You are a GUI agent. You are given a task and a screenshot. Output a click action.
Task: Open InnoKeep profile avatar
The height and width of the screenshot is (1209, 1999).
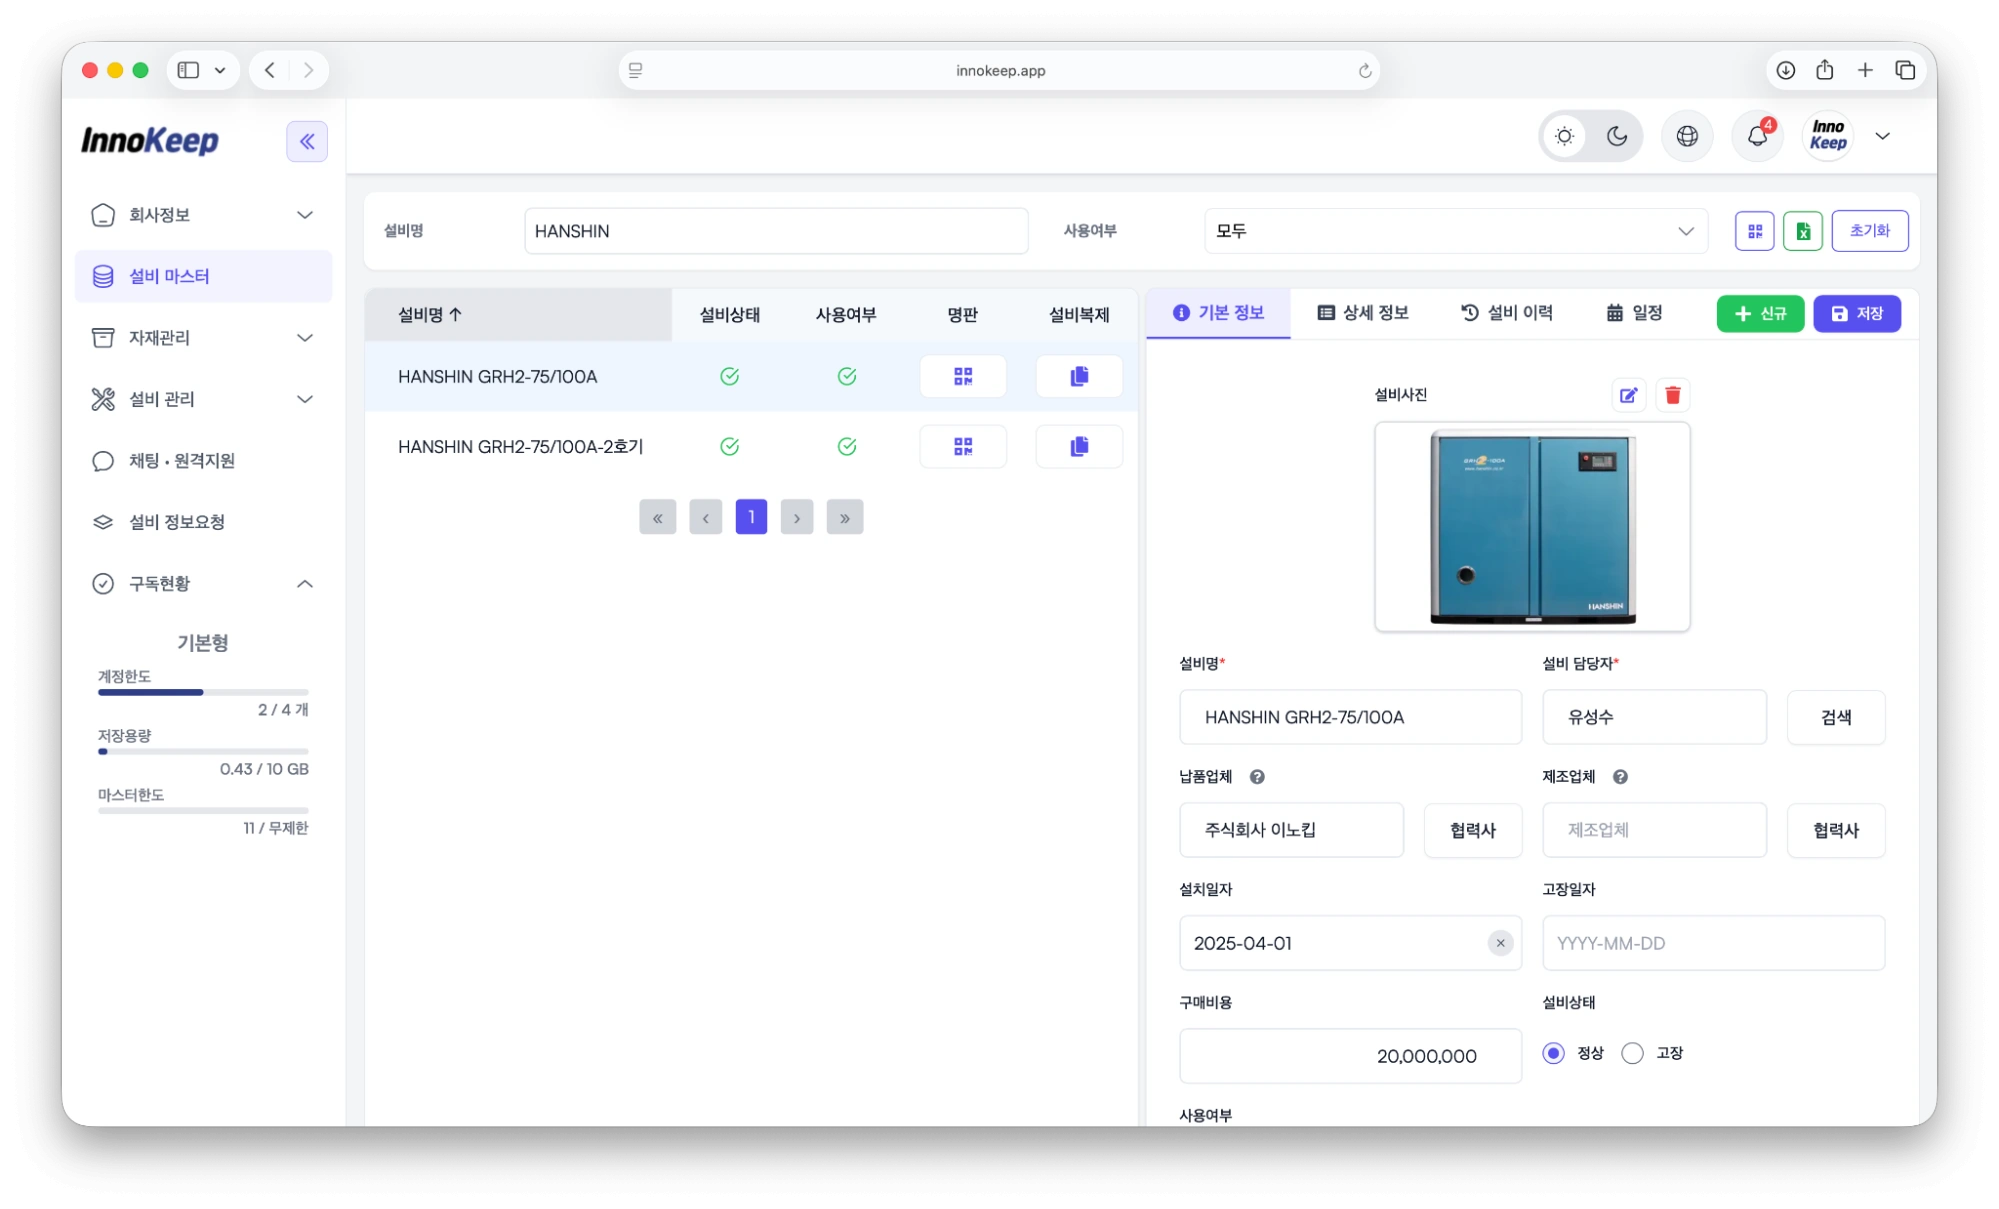click(x=1828, y=136)
